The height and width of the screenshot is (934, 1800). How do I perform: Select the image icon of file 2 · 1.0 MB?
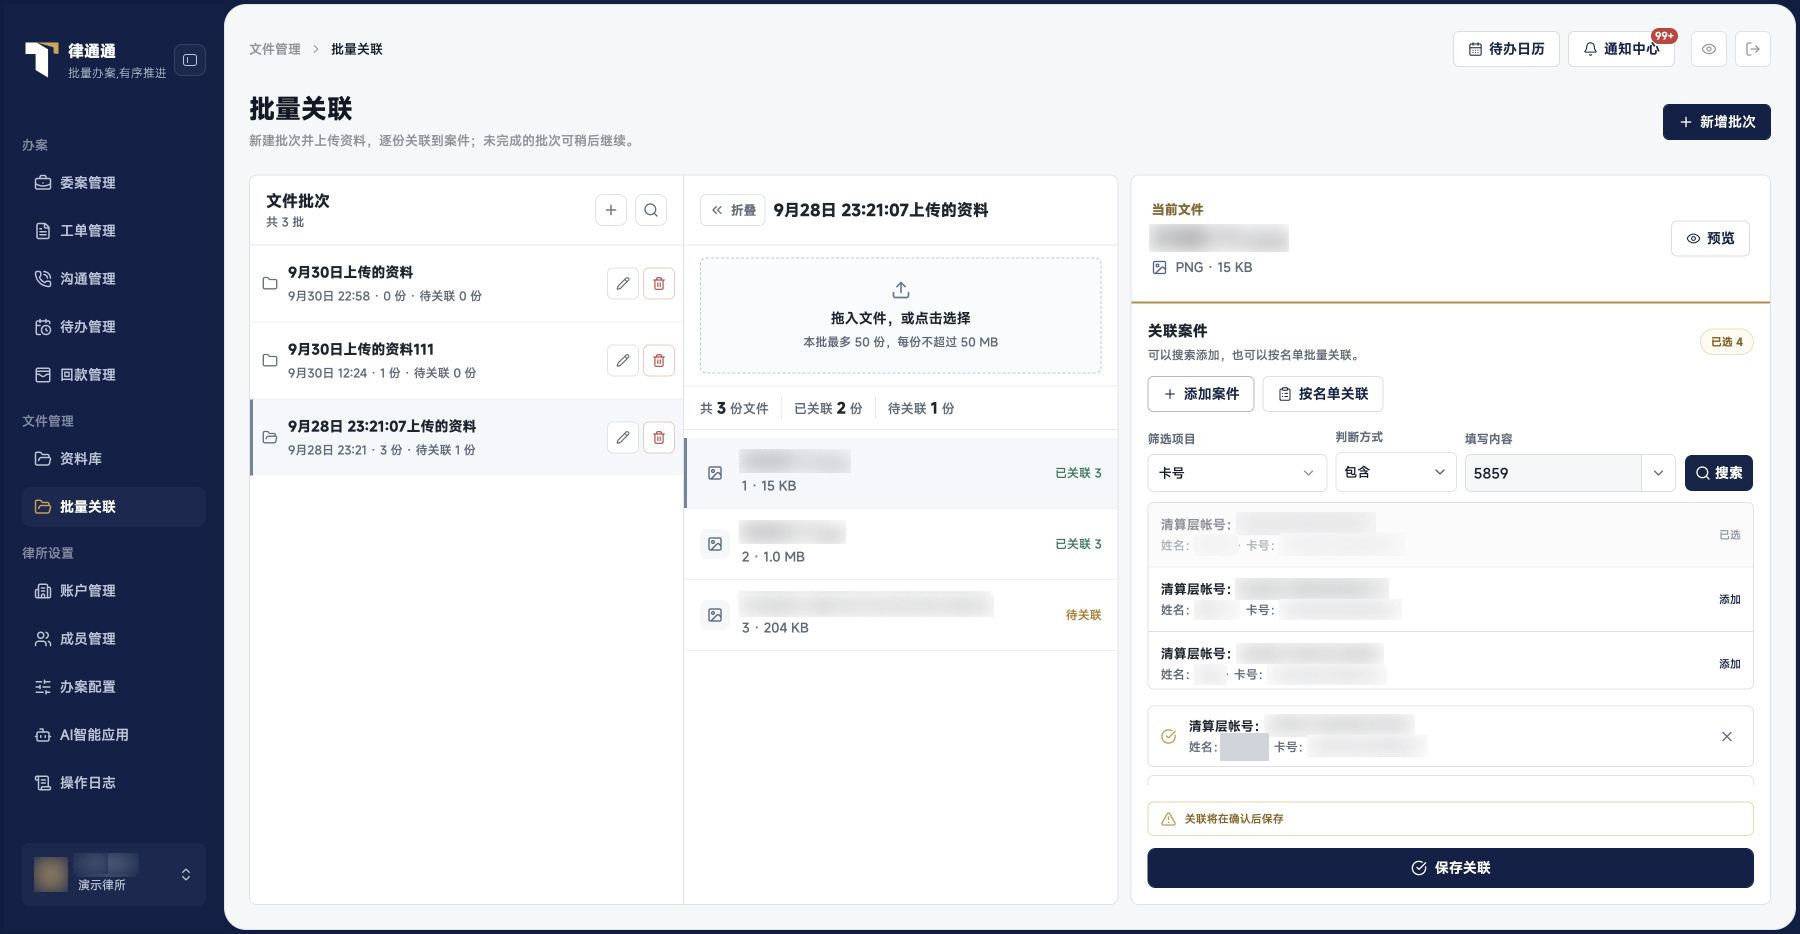[x=715, y=544]
